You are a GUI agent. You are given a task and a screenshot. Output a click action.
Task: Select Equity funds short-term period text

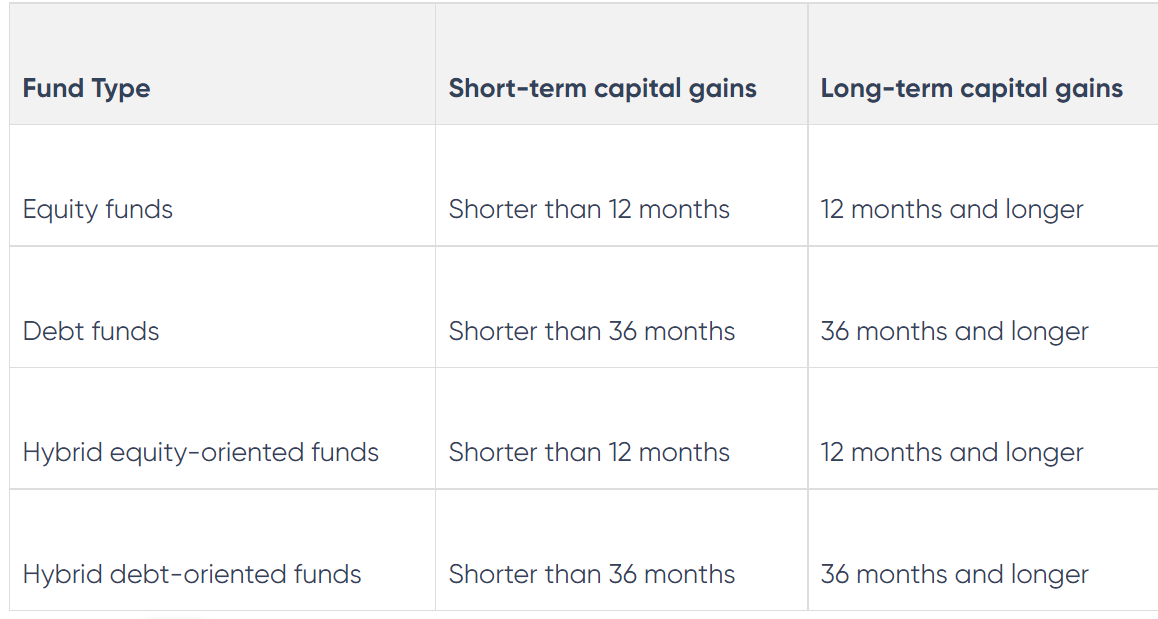click(x=589, y=209)
